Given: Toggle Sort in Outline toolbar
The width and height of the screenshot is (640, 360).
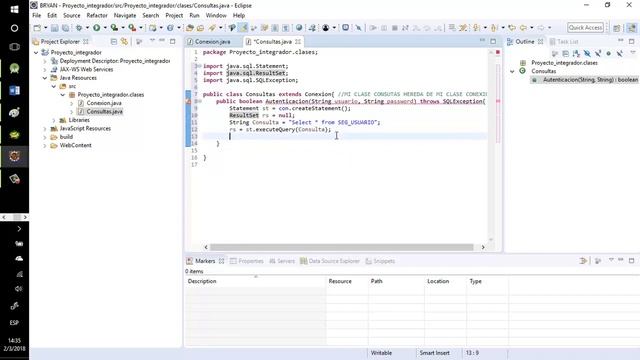Looking at the screenshot, I should click(576, 53).
